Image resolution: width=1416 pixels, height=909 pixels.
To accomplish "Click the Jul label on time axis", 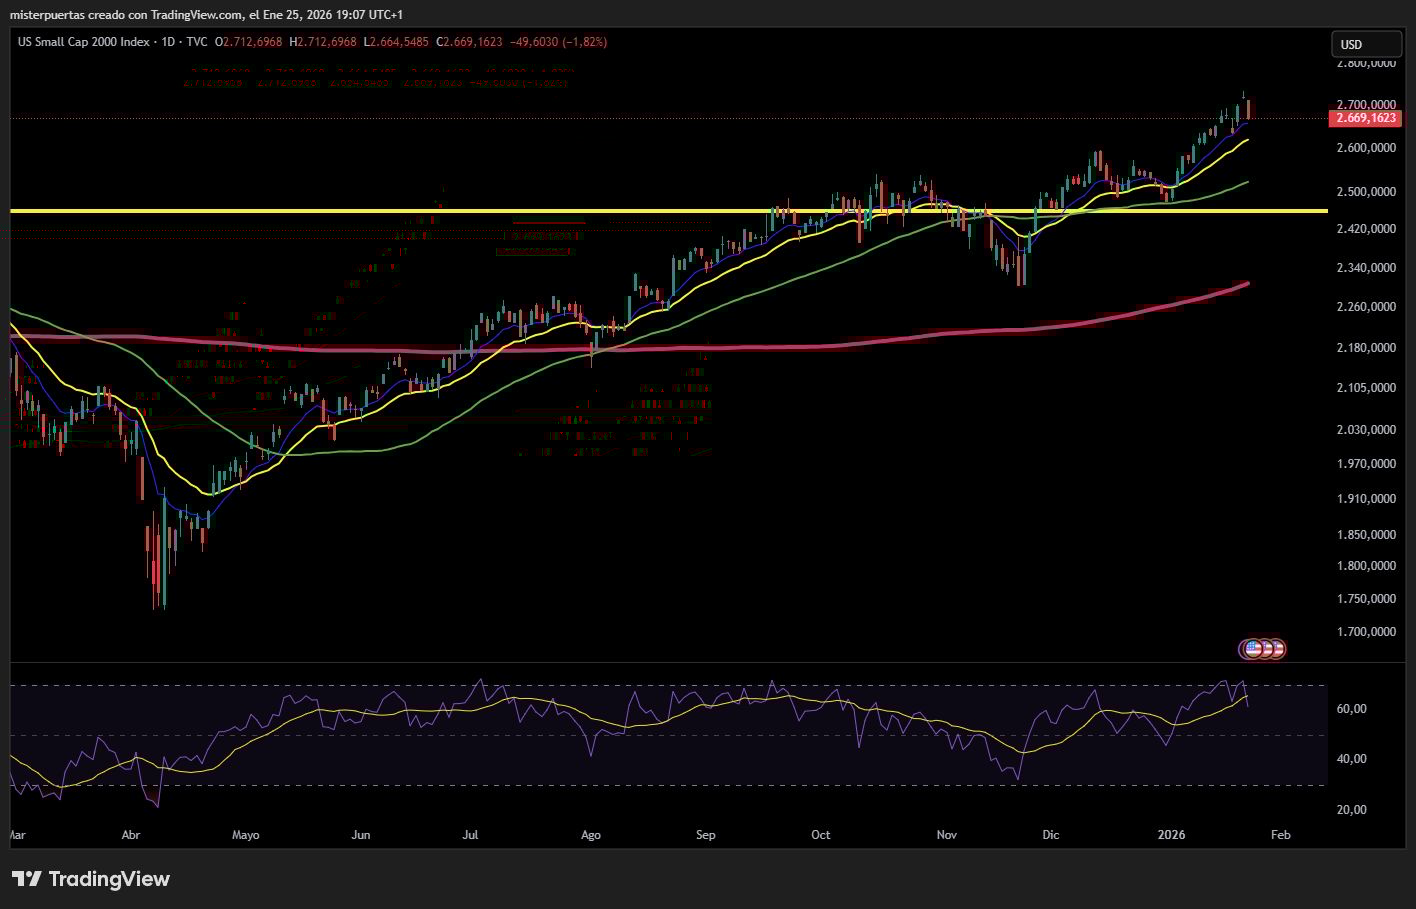I will 470,835.
